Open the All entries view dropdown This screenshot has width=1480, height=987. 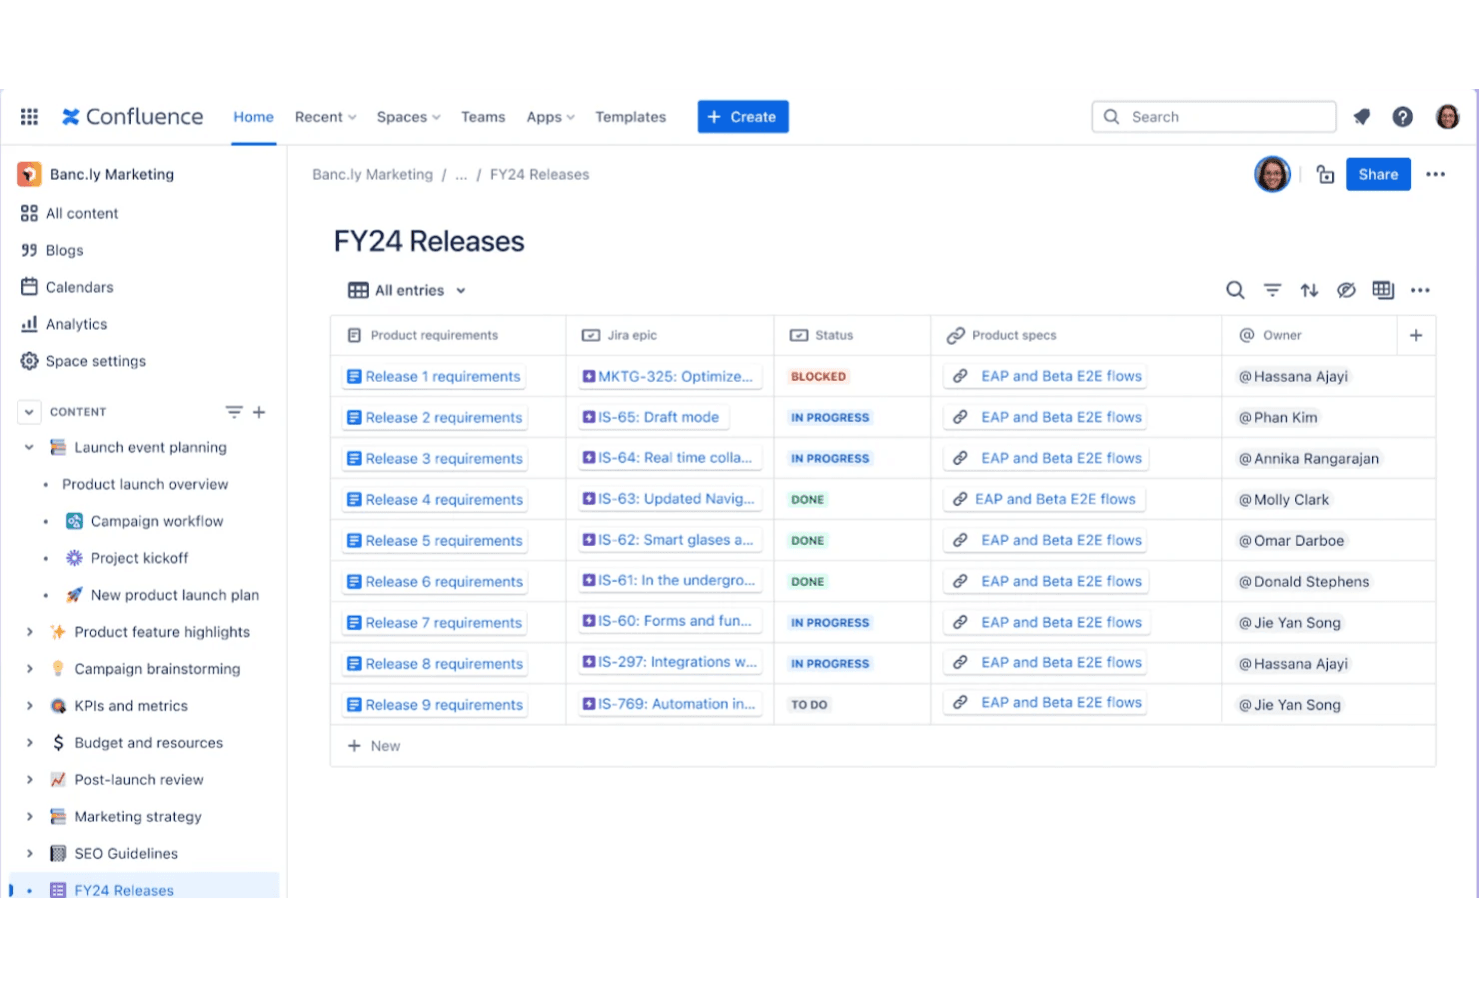point(407,290)
